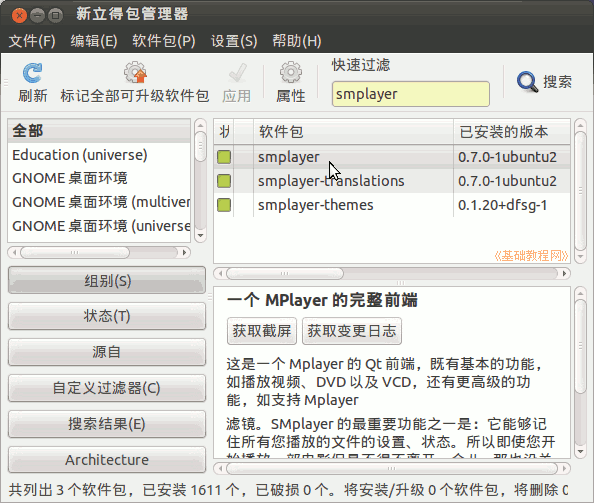This screenshot has width=594, height=503.
Task: Click the Search (搜索) magnifier icon
Action: click(x=527, y=82)
